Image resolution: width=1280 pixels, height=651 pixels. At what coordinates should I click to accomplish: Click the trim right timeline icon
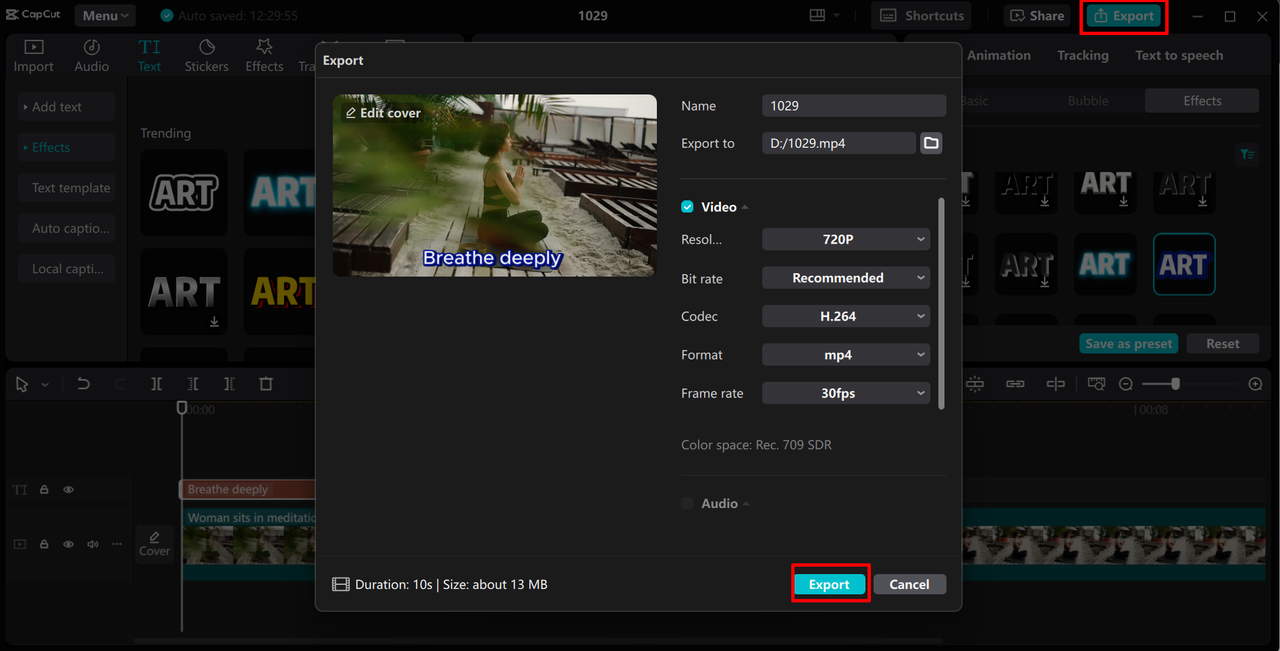[229, 384]
